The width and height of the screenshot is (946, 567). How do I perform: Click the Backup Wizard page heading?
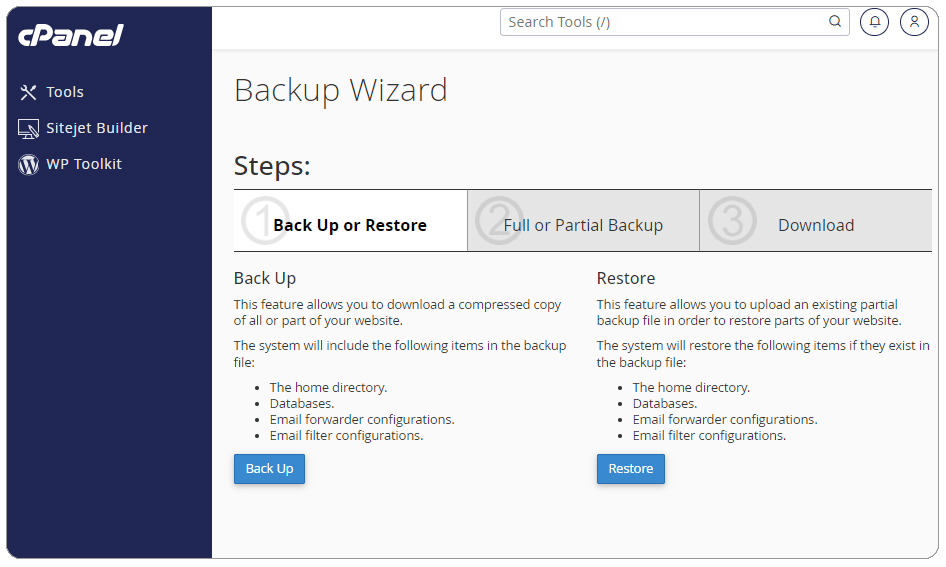[x=341, y=90]
